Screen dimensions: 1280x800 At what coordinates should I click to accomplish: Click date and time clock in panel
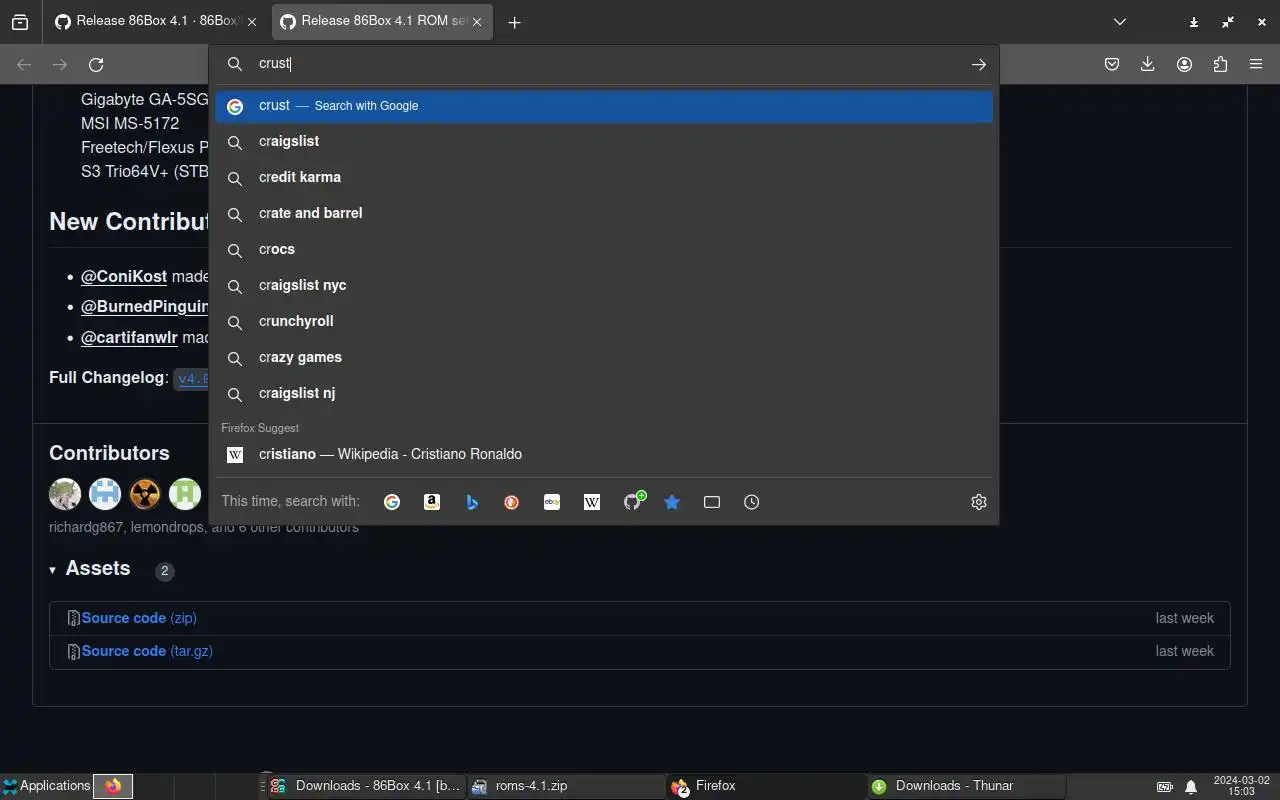pyautogui.click(x=1241, y=786)
